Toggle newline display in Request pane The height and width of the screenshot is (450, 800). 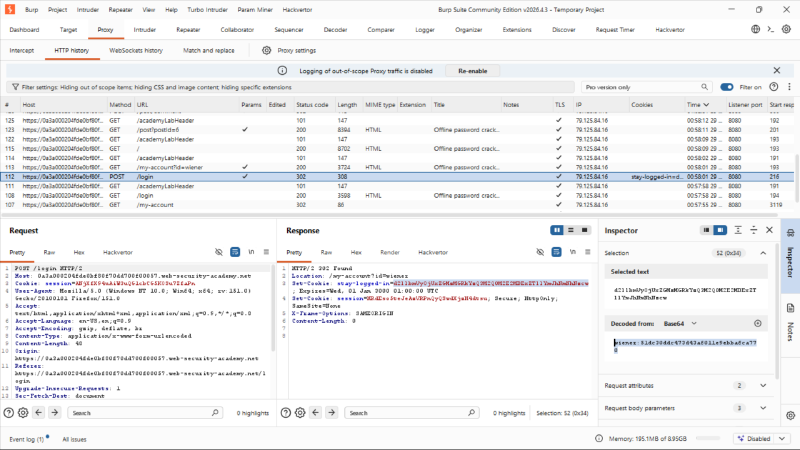[x=251, y=252]
